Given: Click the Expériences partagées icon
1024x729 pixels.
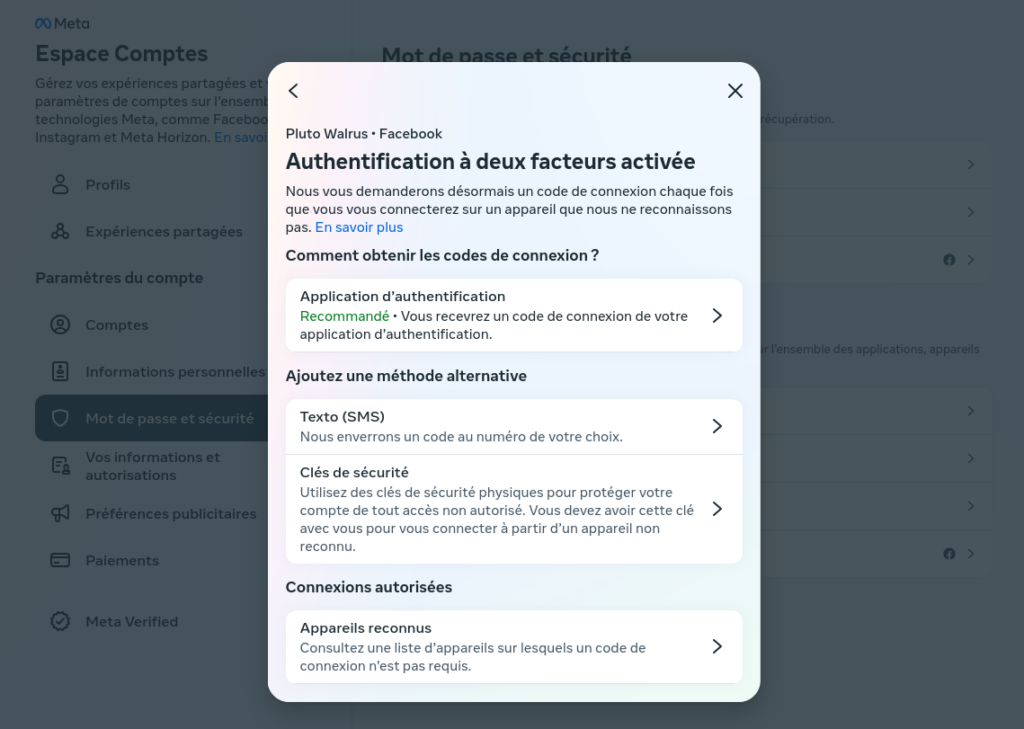Looking at the screenshot, I should (60, 231).
